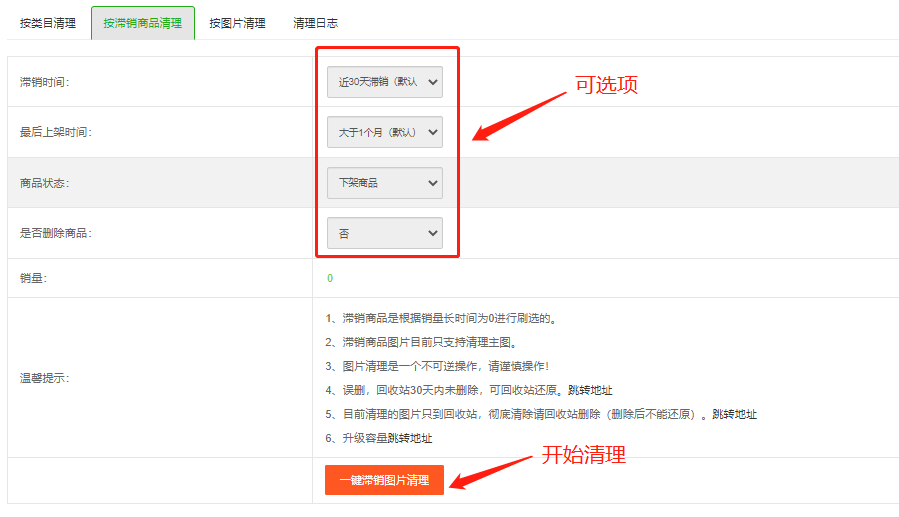
Task: Open the 按图片清理 tab
Action: click(237, 23)
